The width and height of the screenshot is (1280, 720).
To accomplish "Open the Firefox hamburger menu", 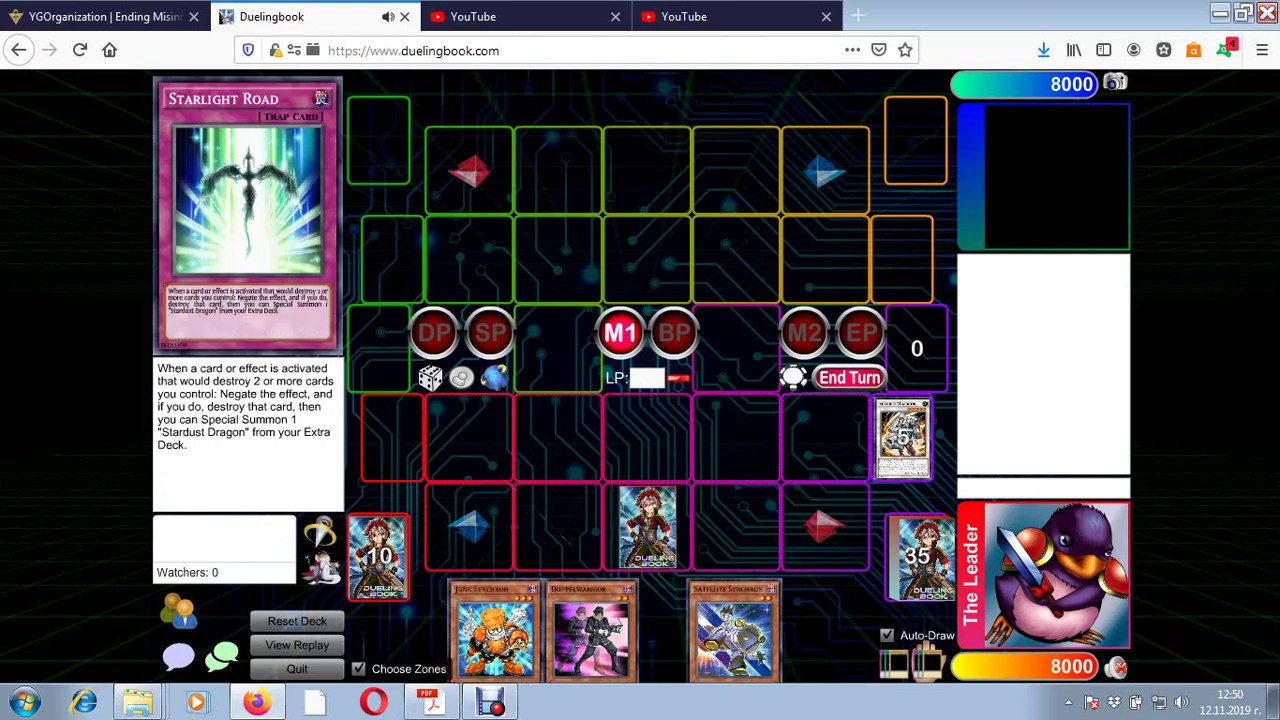I will pyautogui.click(x=1261, y=50).
